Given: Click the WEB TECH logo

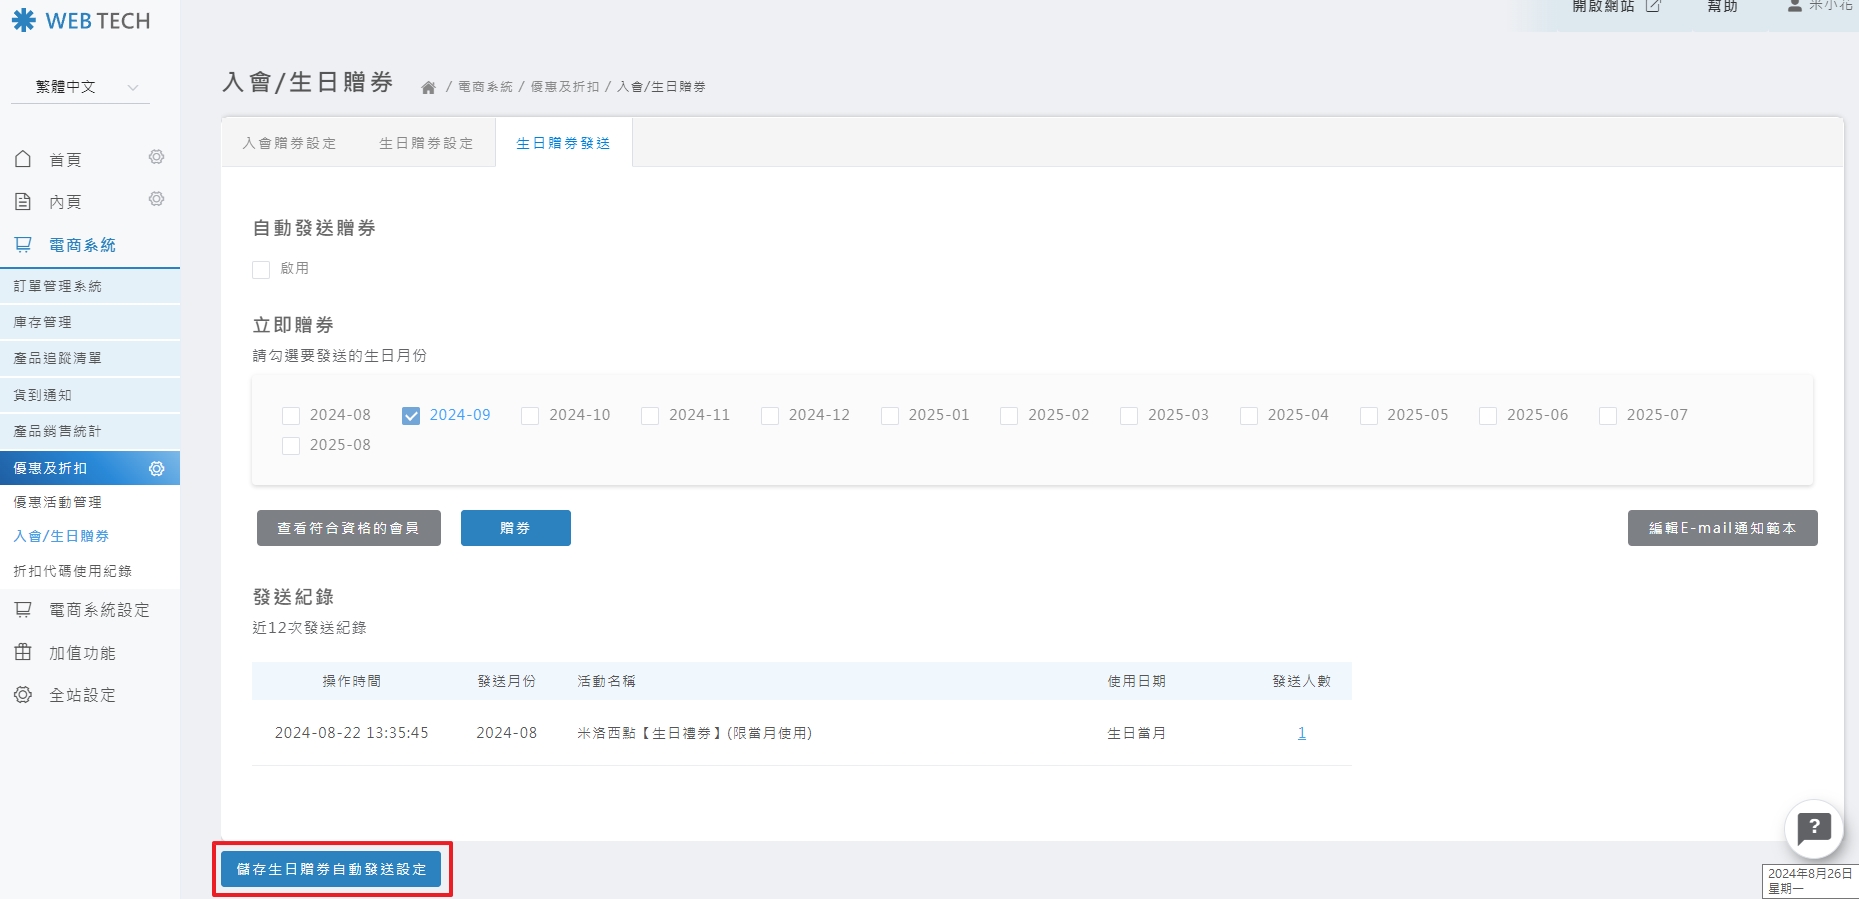Looking at the screenshot, I should 81,21.
